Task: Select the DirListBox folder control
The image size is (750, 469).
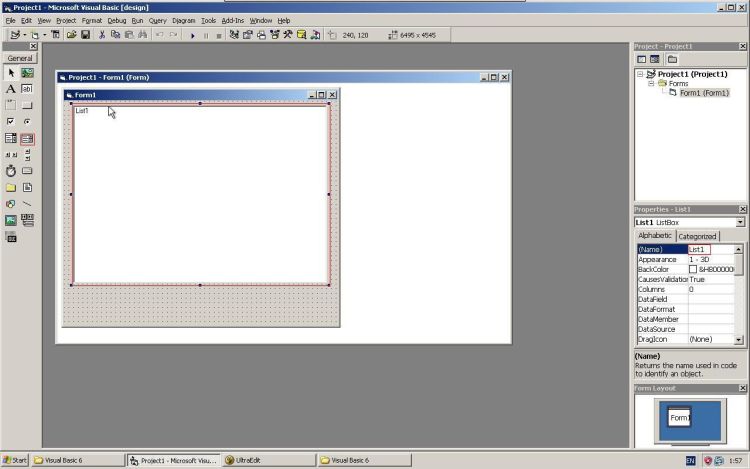Action: tap(11, 187)
